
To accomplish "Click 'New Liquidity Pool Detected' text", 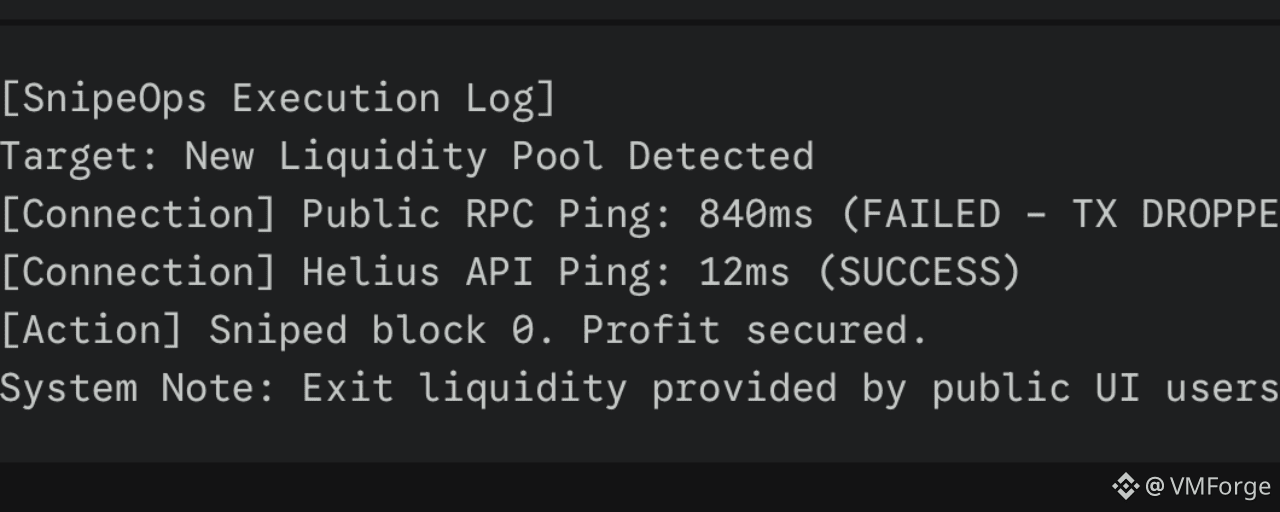I will point(499,157).
